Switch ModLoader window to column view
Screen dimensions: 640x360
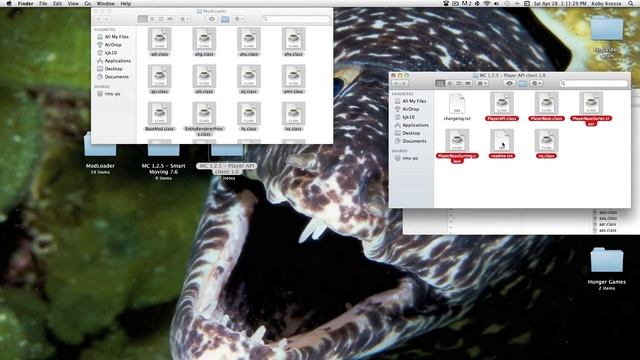[x=161, y=19]
